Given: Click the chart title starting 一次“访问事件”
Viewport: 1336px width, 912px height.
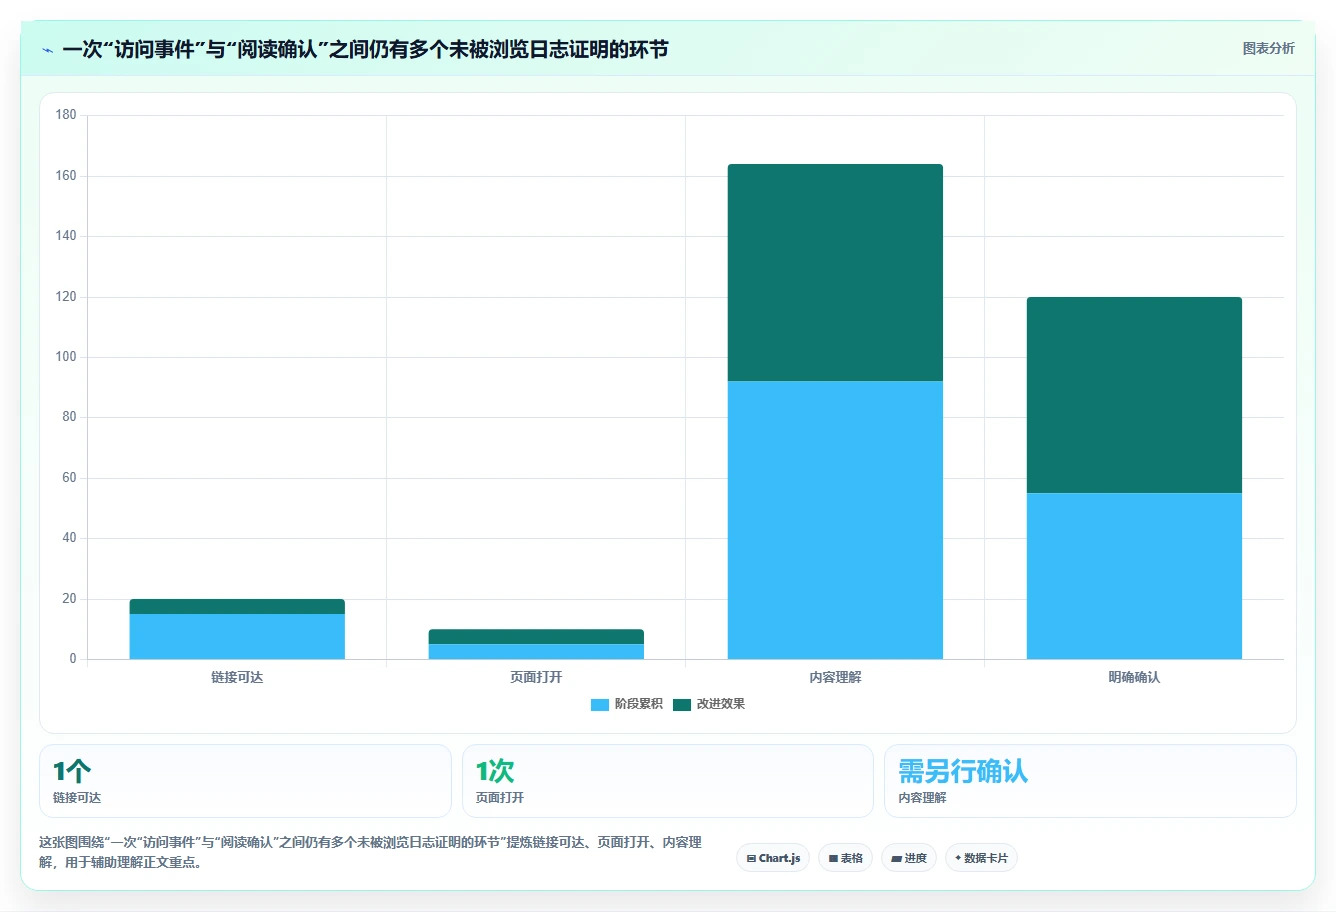Looking at the screenshot, I should pos(365,50).
